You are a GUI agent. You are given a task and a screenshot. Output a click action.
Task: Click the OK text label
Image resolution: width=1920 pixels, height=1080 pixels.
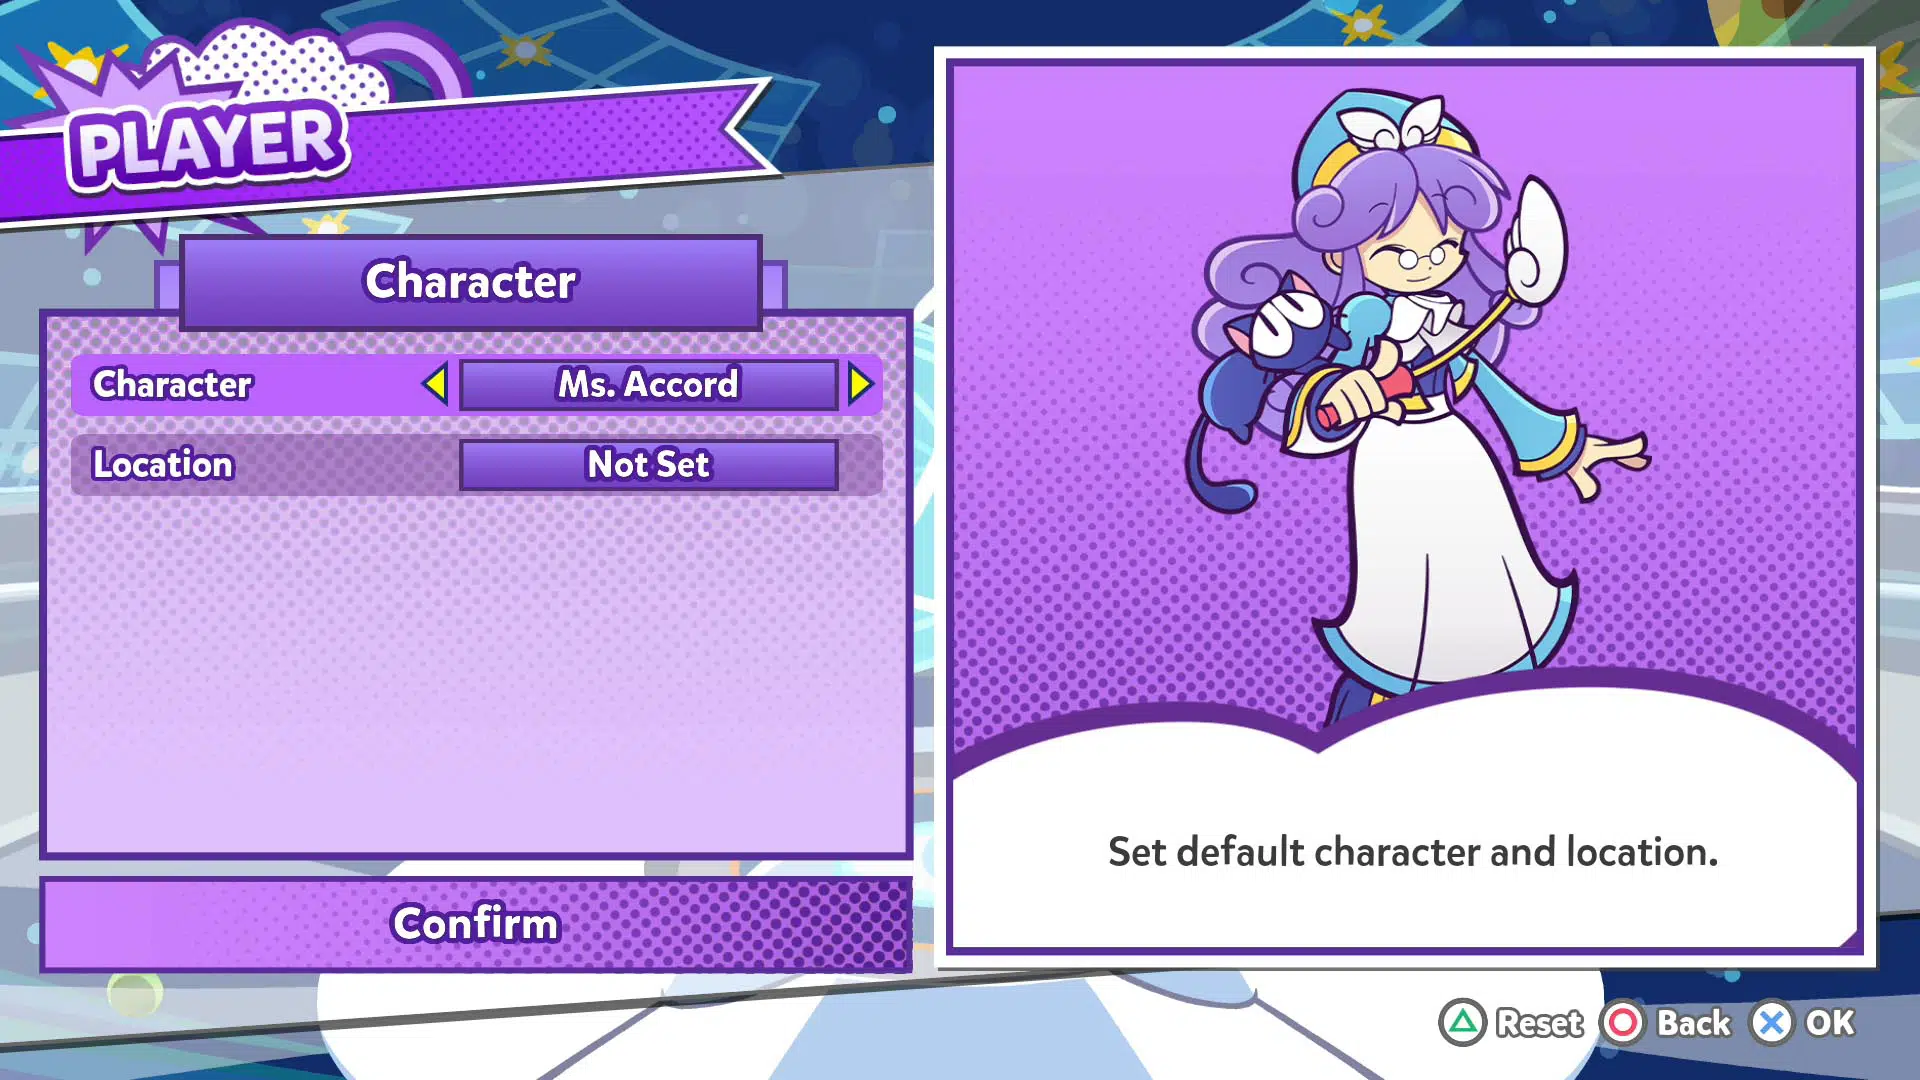tap(1830, 1023)
